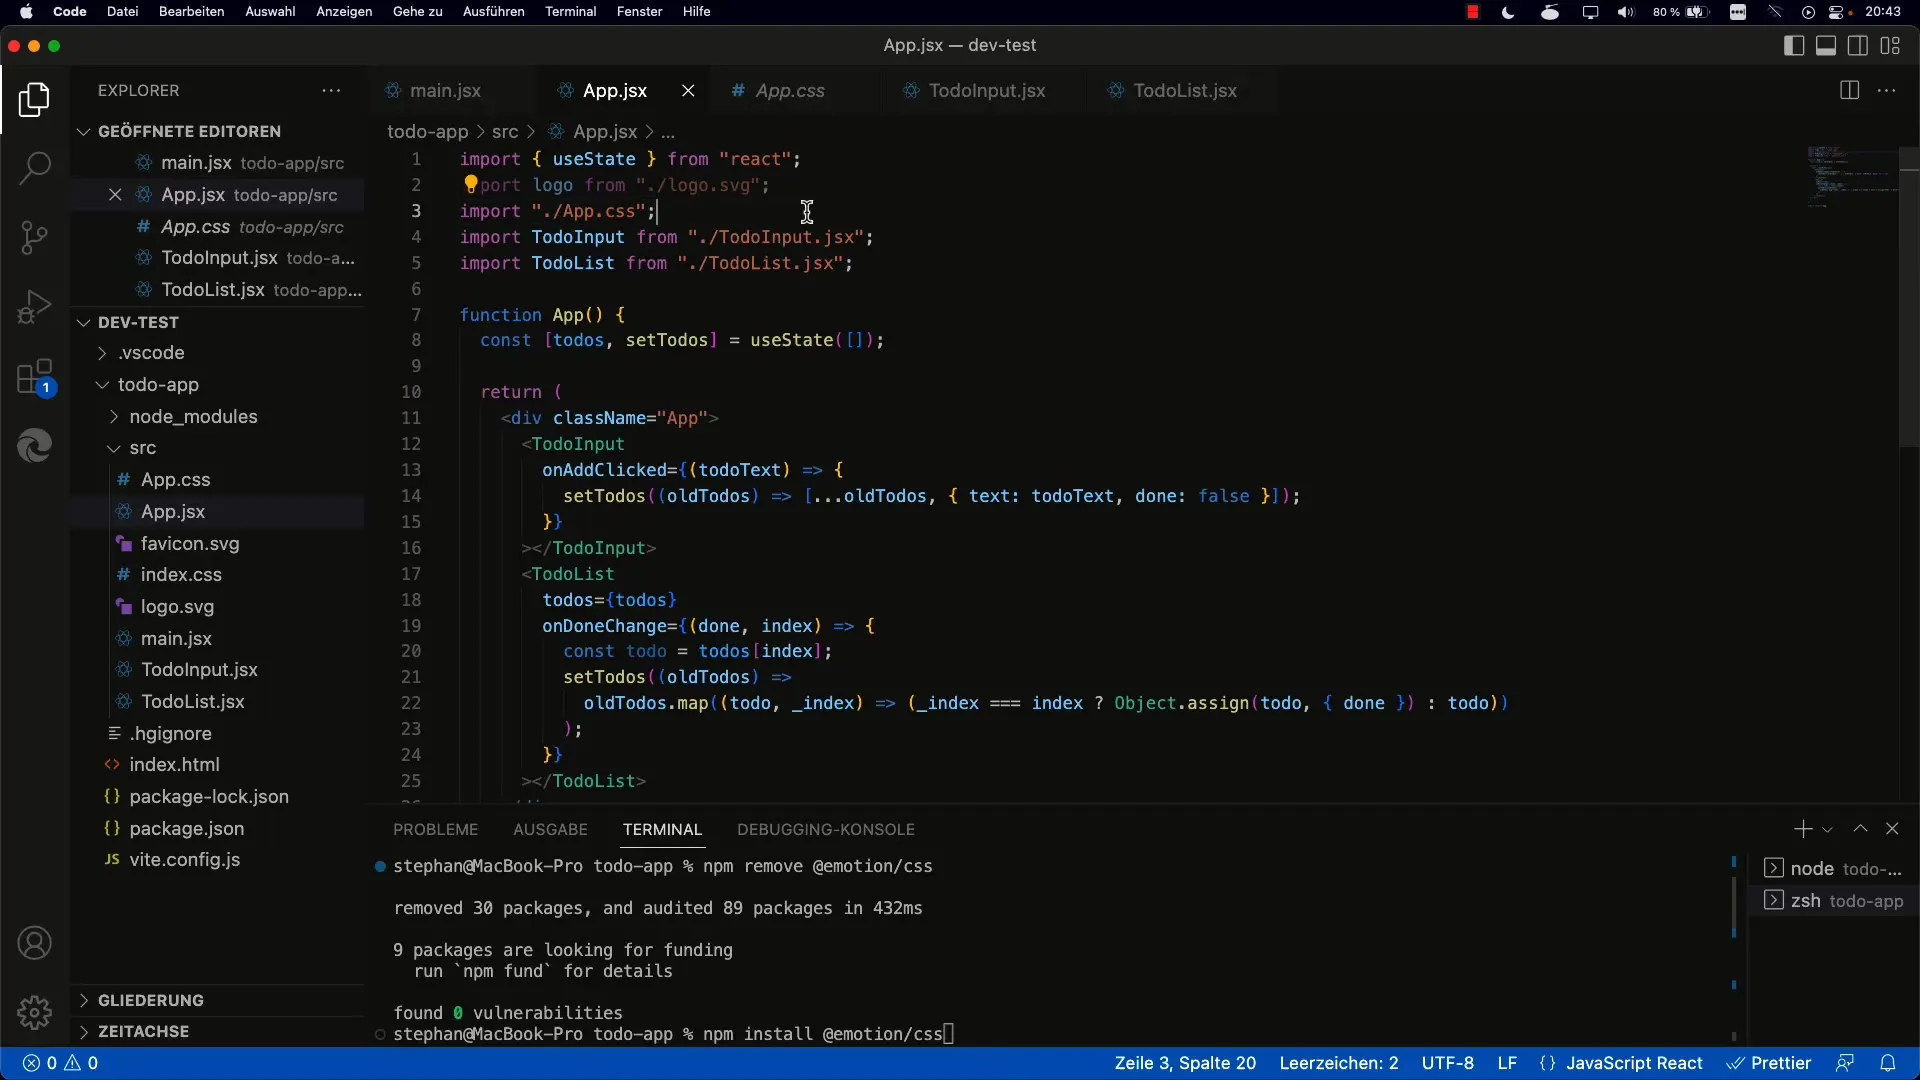
Task: Open the Manage gear in activity bar
Action: [x=34, y=1012]
